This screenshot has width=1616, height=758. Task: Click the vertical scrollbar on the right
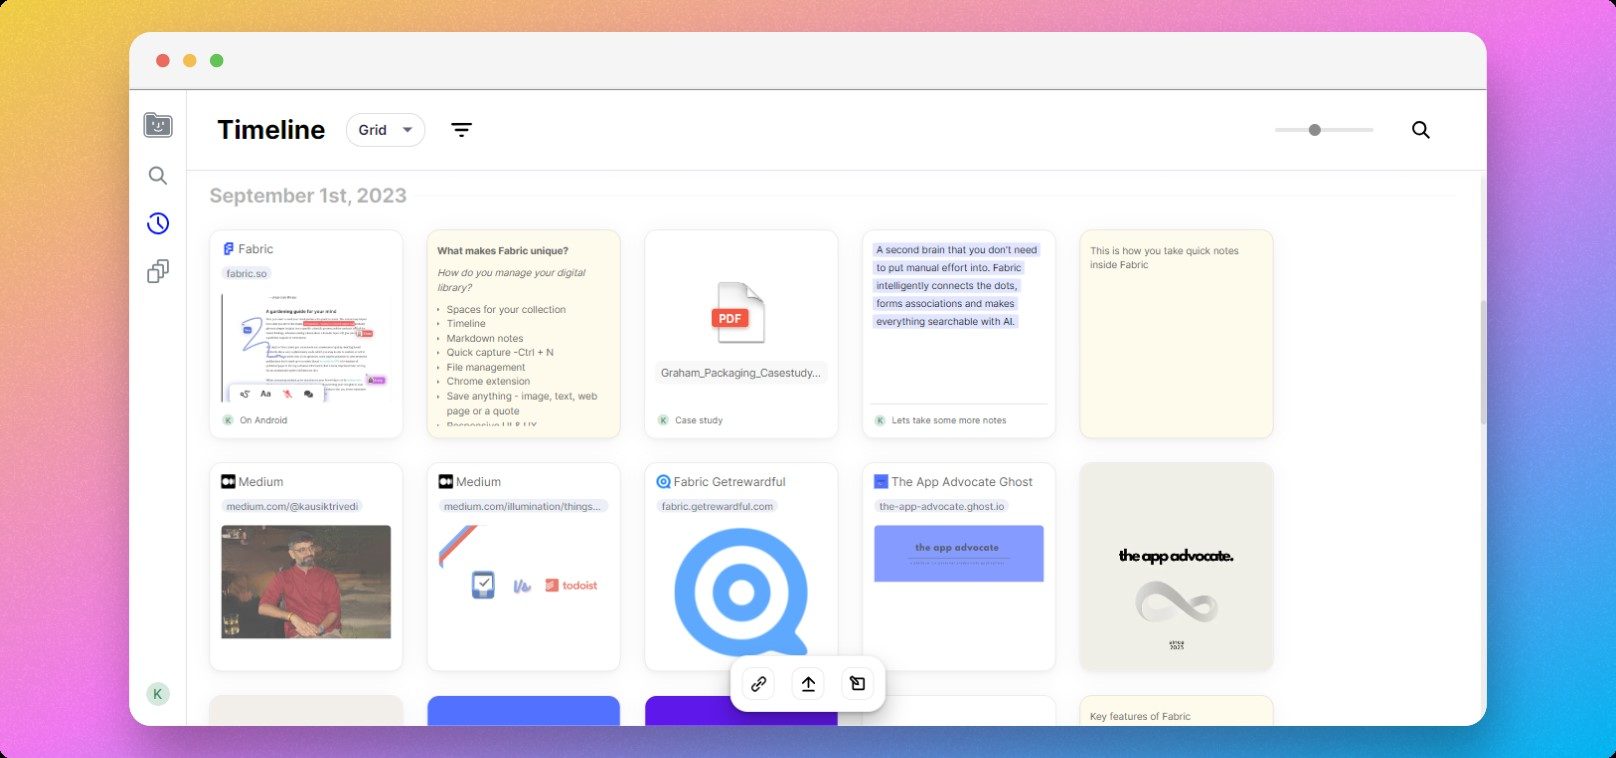click(x=1483, y=361)
